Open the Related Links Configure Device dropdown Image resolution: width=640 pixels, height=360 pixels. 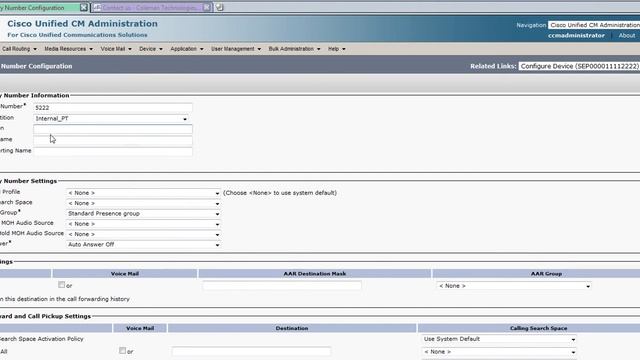click(579, 66)
